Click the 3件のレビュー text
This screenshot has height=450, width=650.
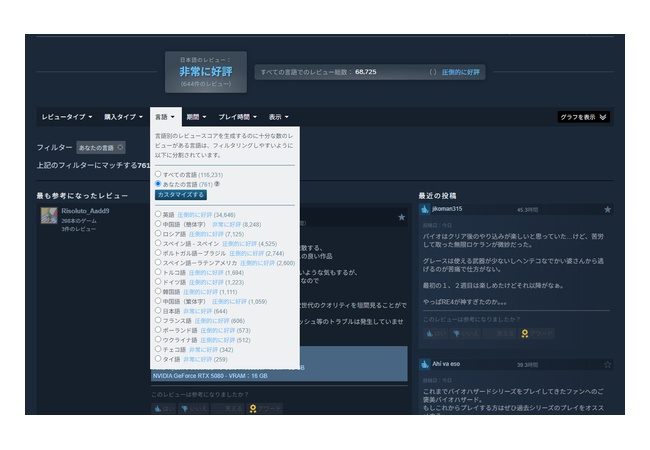(78, 229)
